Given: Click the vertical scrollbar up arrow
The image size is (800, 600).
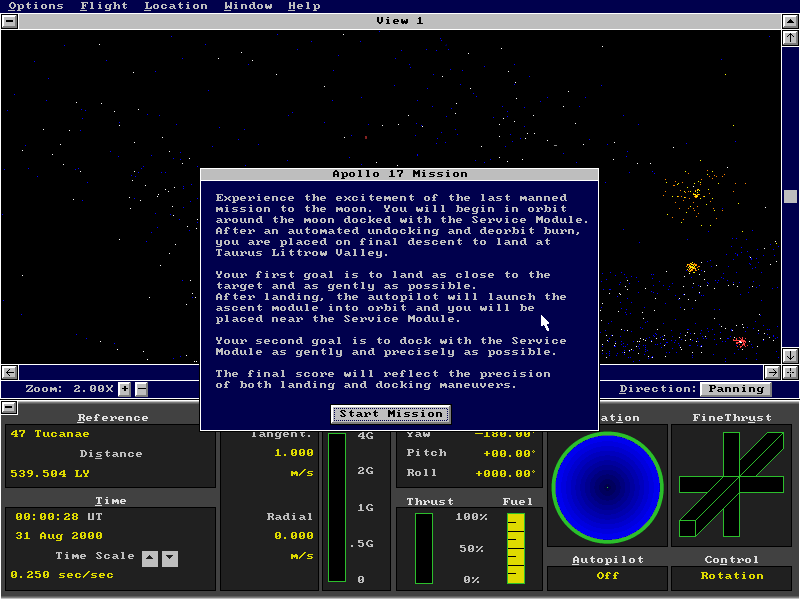Looking at the screenshot, I should [x=790, y=37].
